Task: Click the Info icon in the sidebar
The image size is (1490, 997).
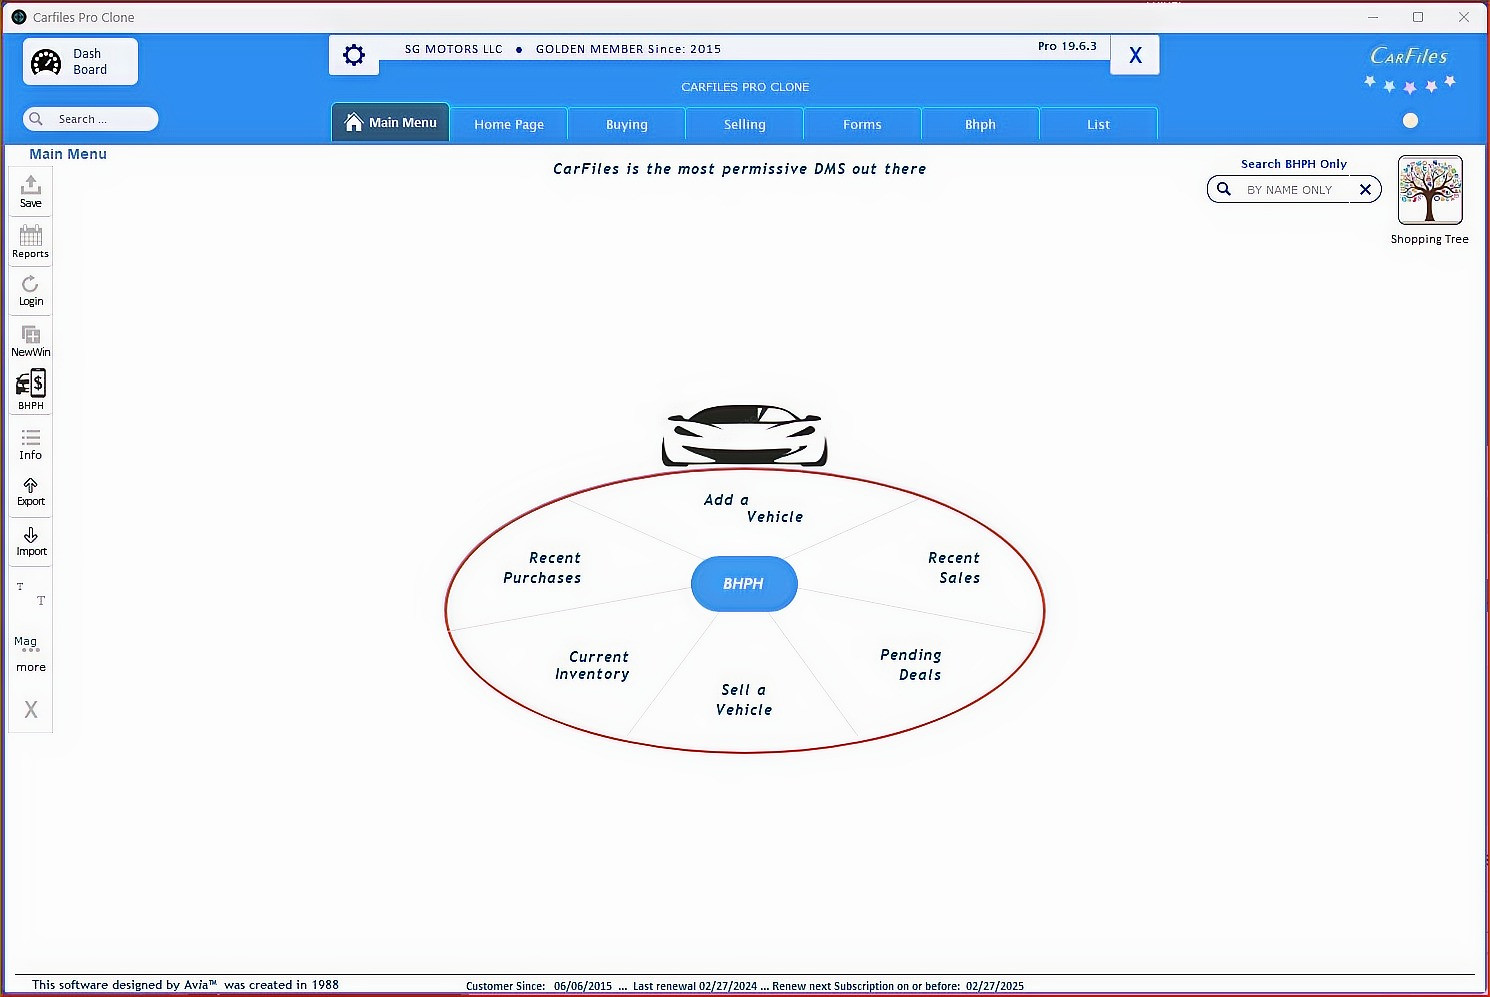Action: (x=30, y=442)
